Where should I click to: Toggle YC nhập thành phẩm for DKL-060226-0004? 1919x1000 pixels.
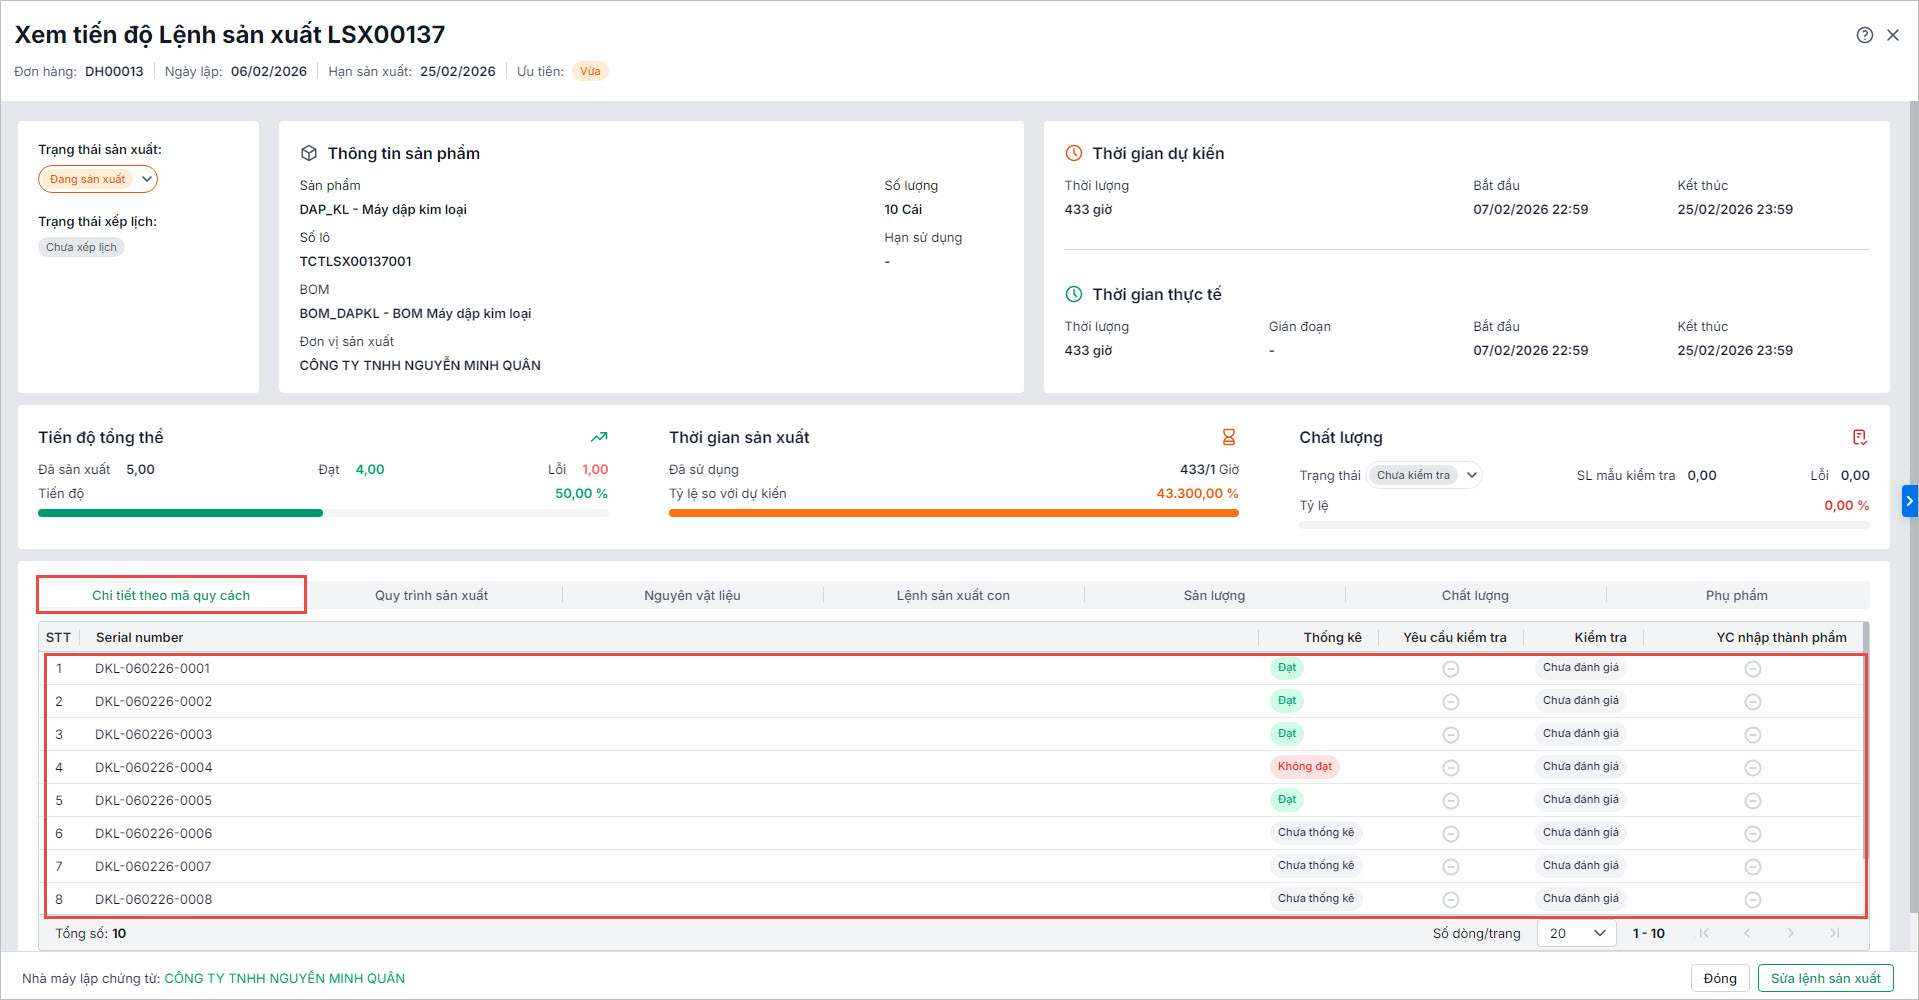coord(1752,768)
